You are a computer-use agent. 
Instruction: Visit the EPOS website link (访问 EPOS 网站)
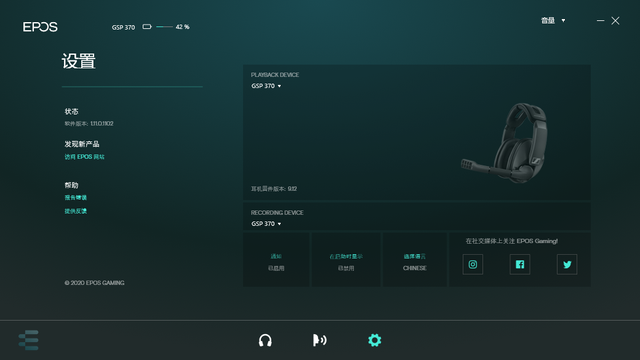[84, 157]
